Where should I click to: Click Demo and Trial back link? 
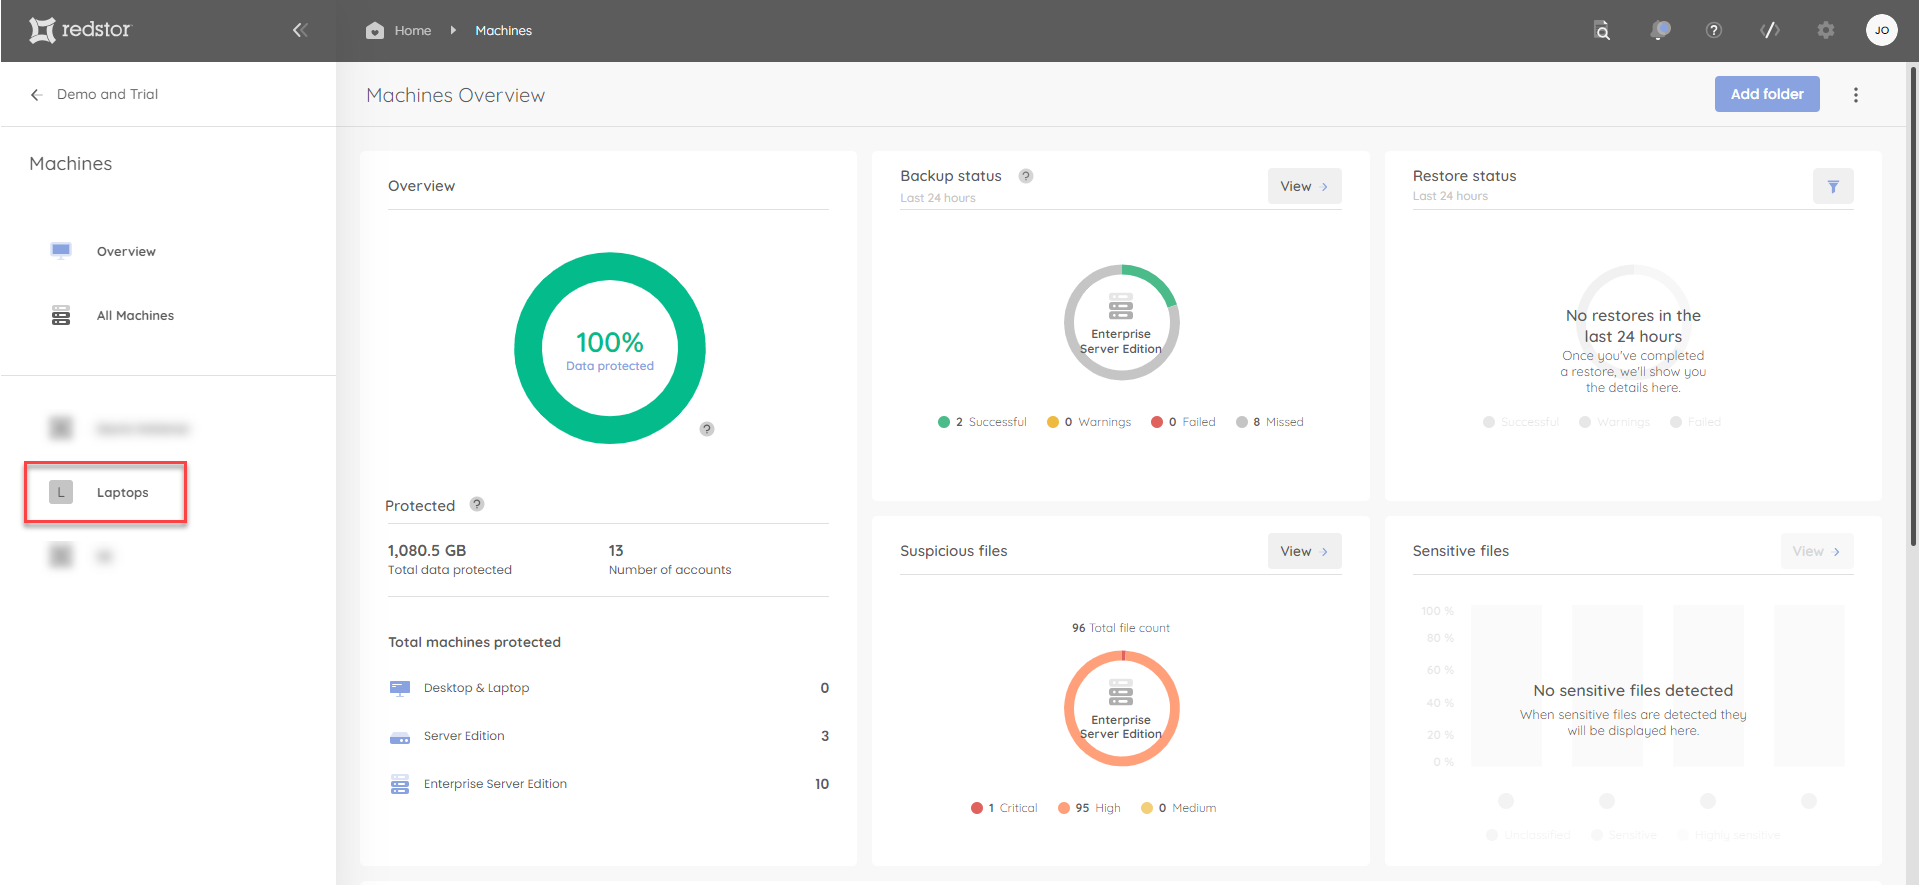107,94
